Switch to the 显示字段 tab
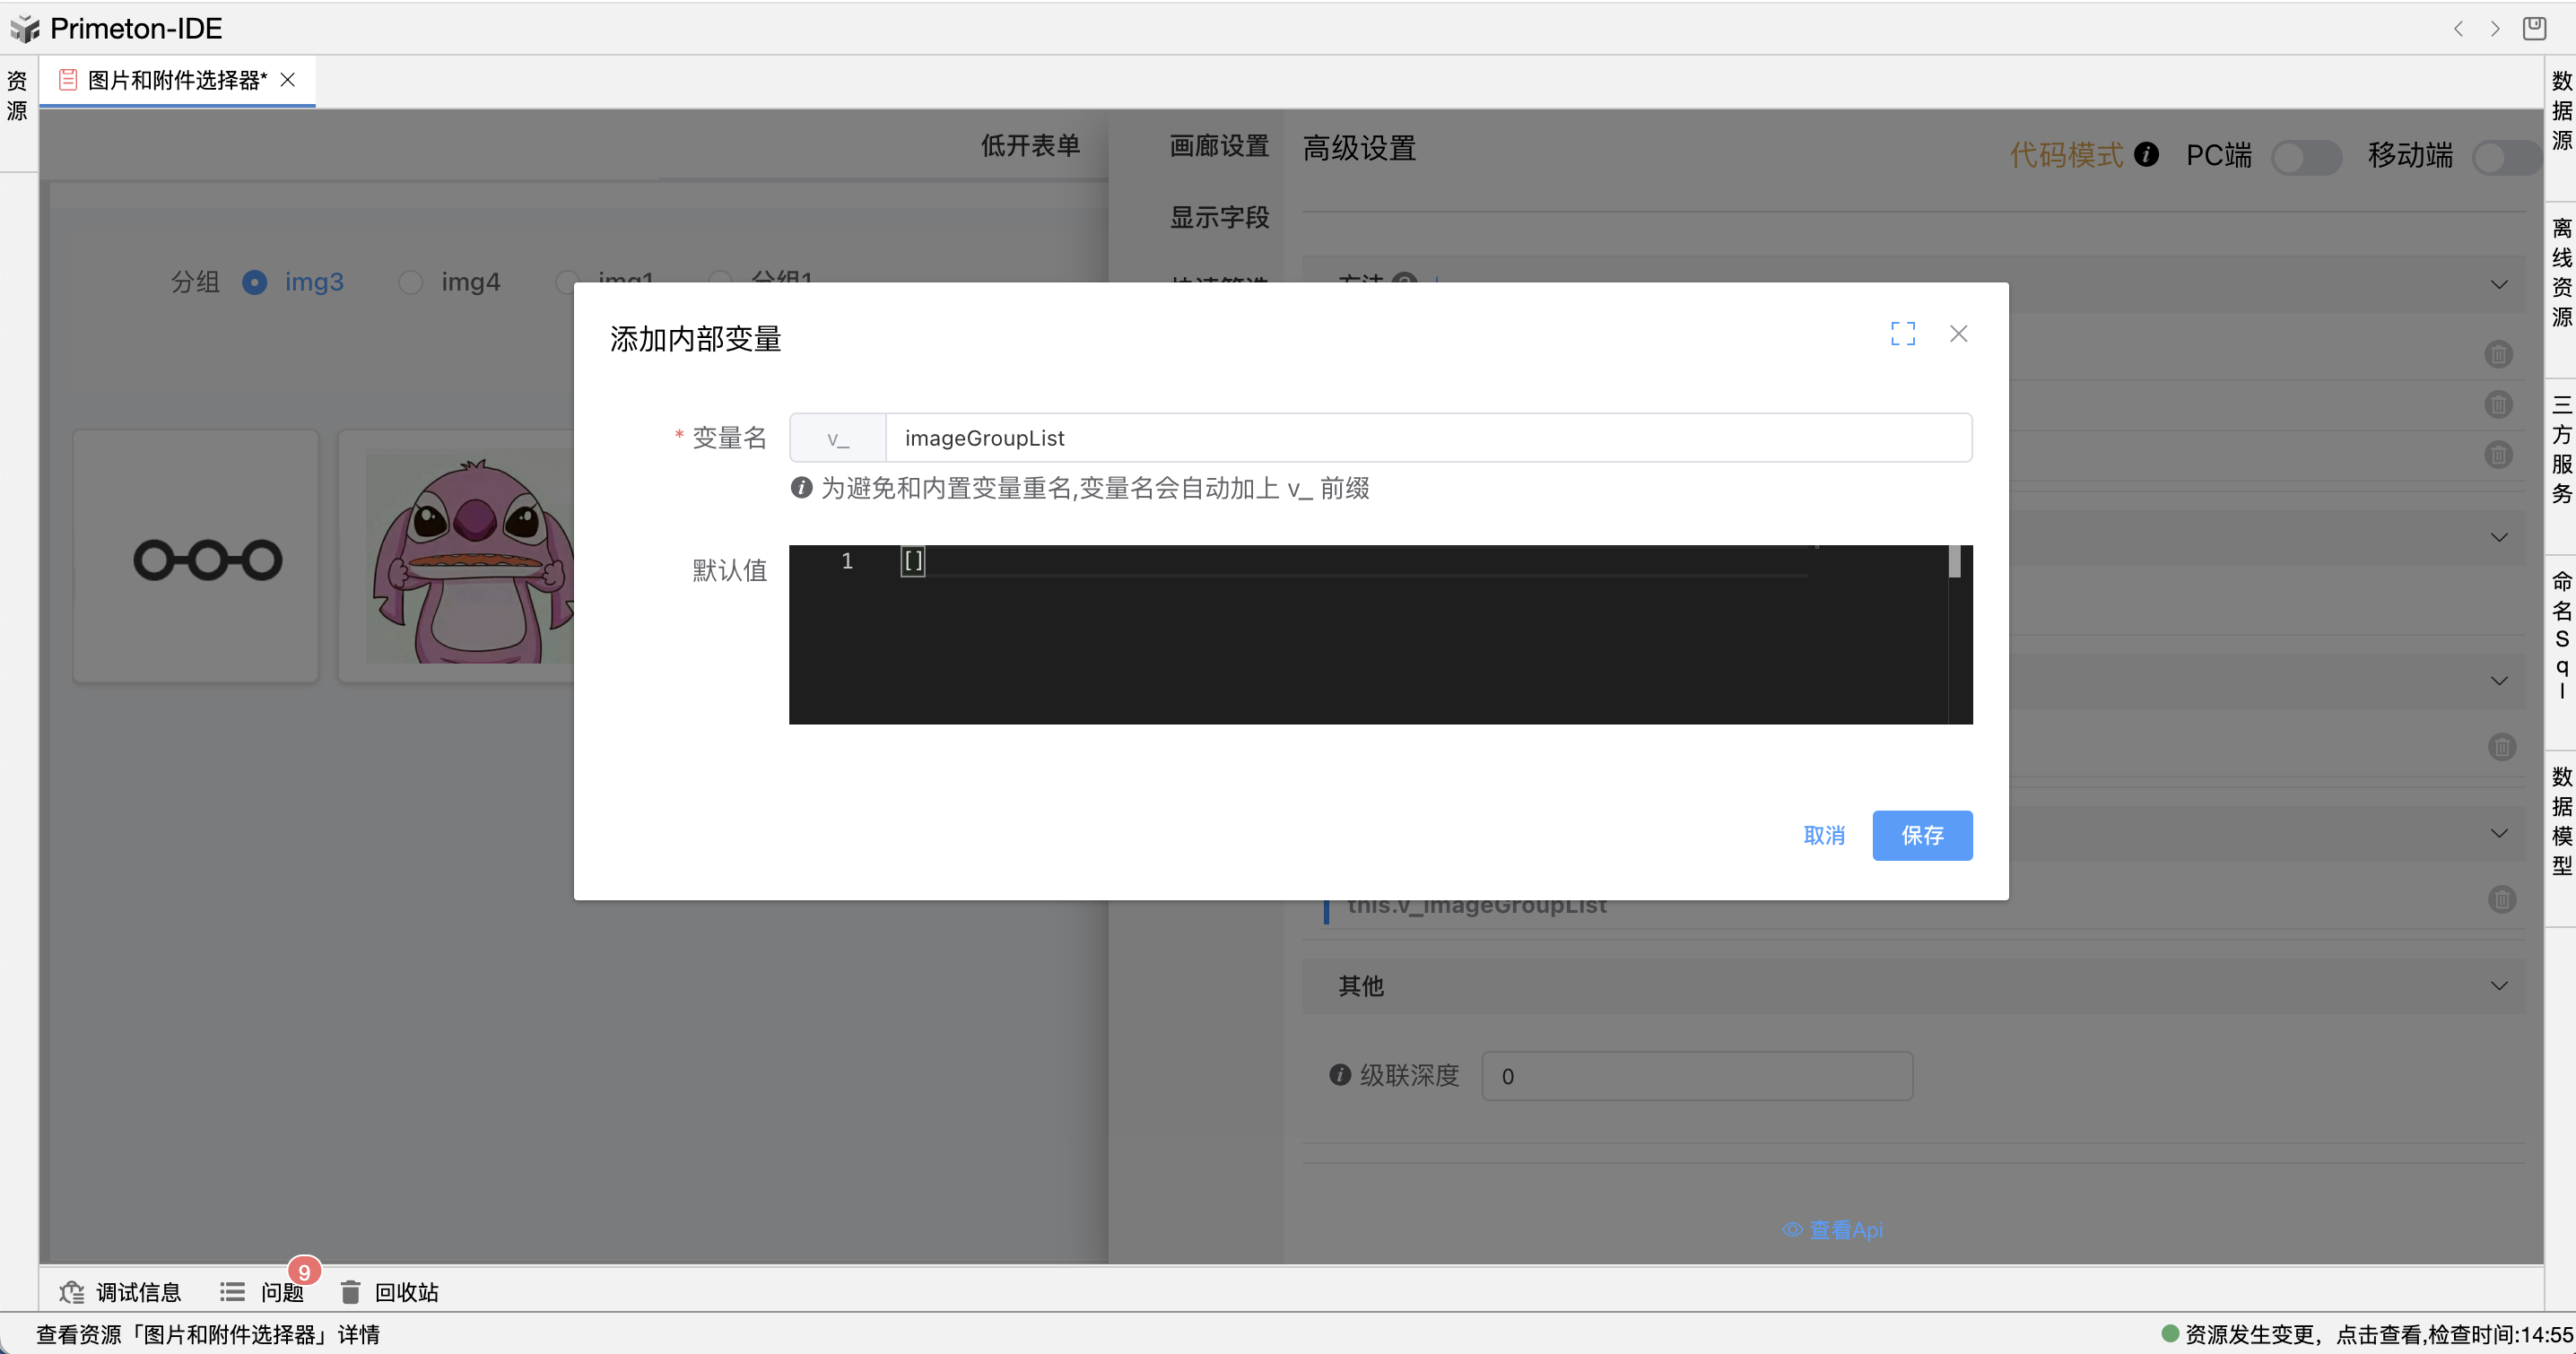Viewport: 2576px width, 1354px height. click(x=1219, y=217)
